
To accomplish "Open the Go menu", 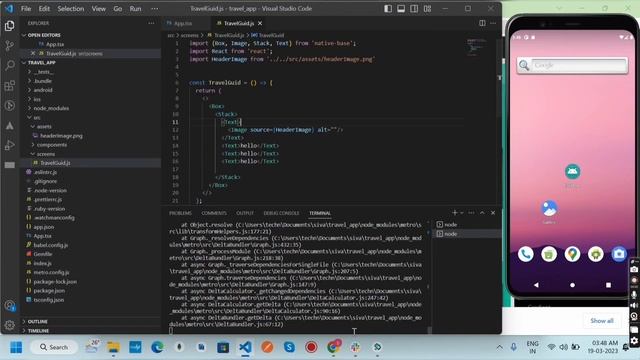I will pos(118,9).
